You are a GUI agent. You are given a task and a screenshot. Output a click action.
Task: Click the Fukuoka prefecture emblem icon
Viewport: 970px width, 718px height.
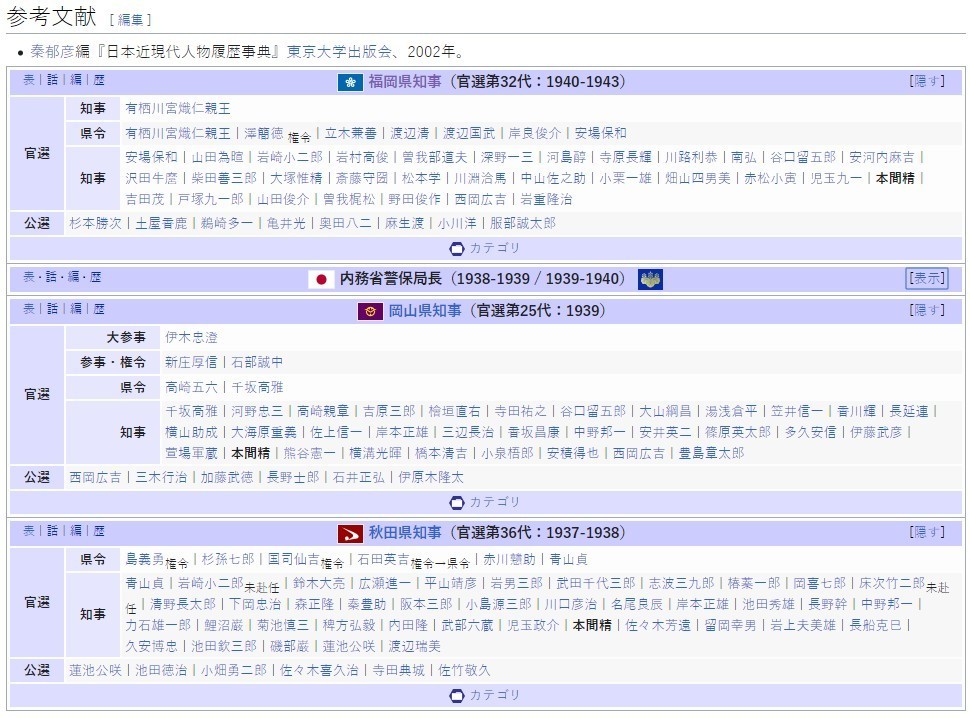pos(348,84)
